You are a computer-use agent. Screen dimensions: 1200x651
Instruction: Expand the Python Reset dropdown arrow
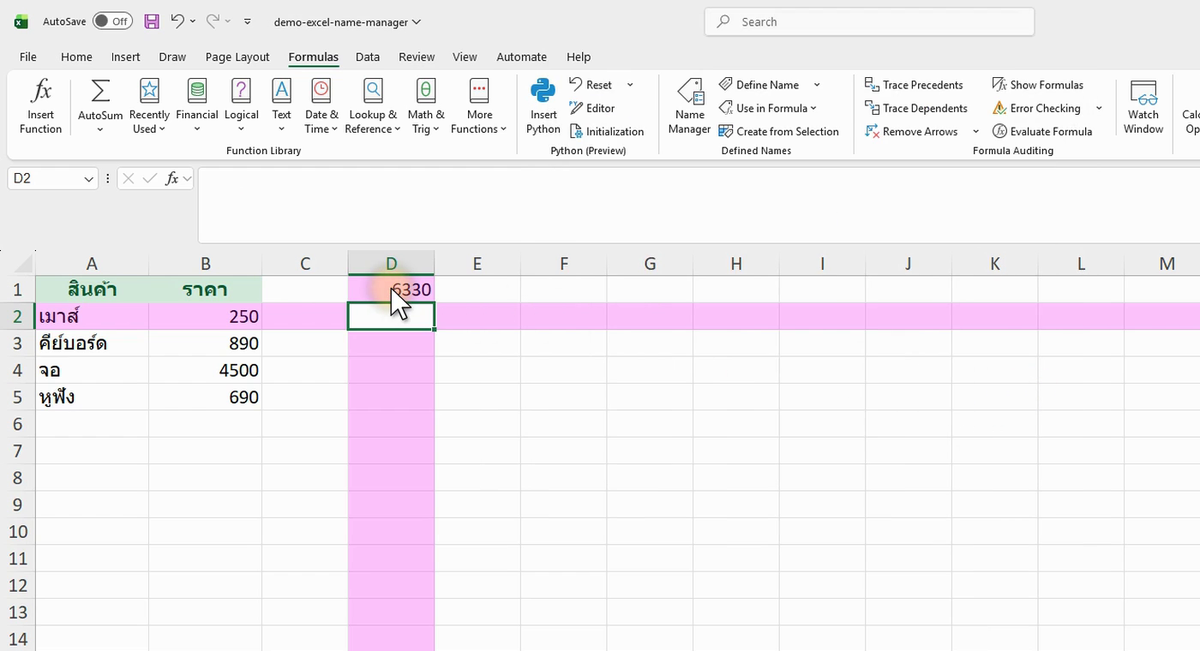(x=630, y=85)
